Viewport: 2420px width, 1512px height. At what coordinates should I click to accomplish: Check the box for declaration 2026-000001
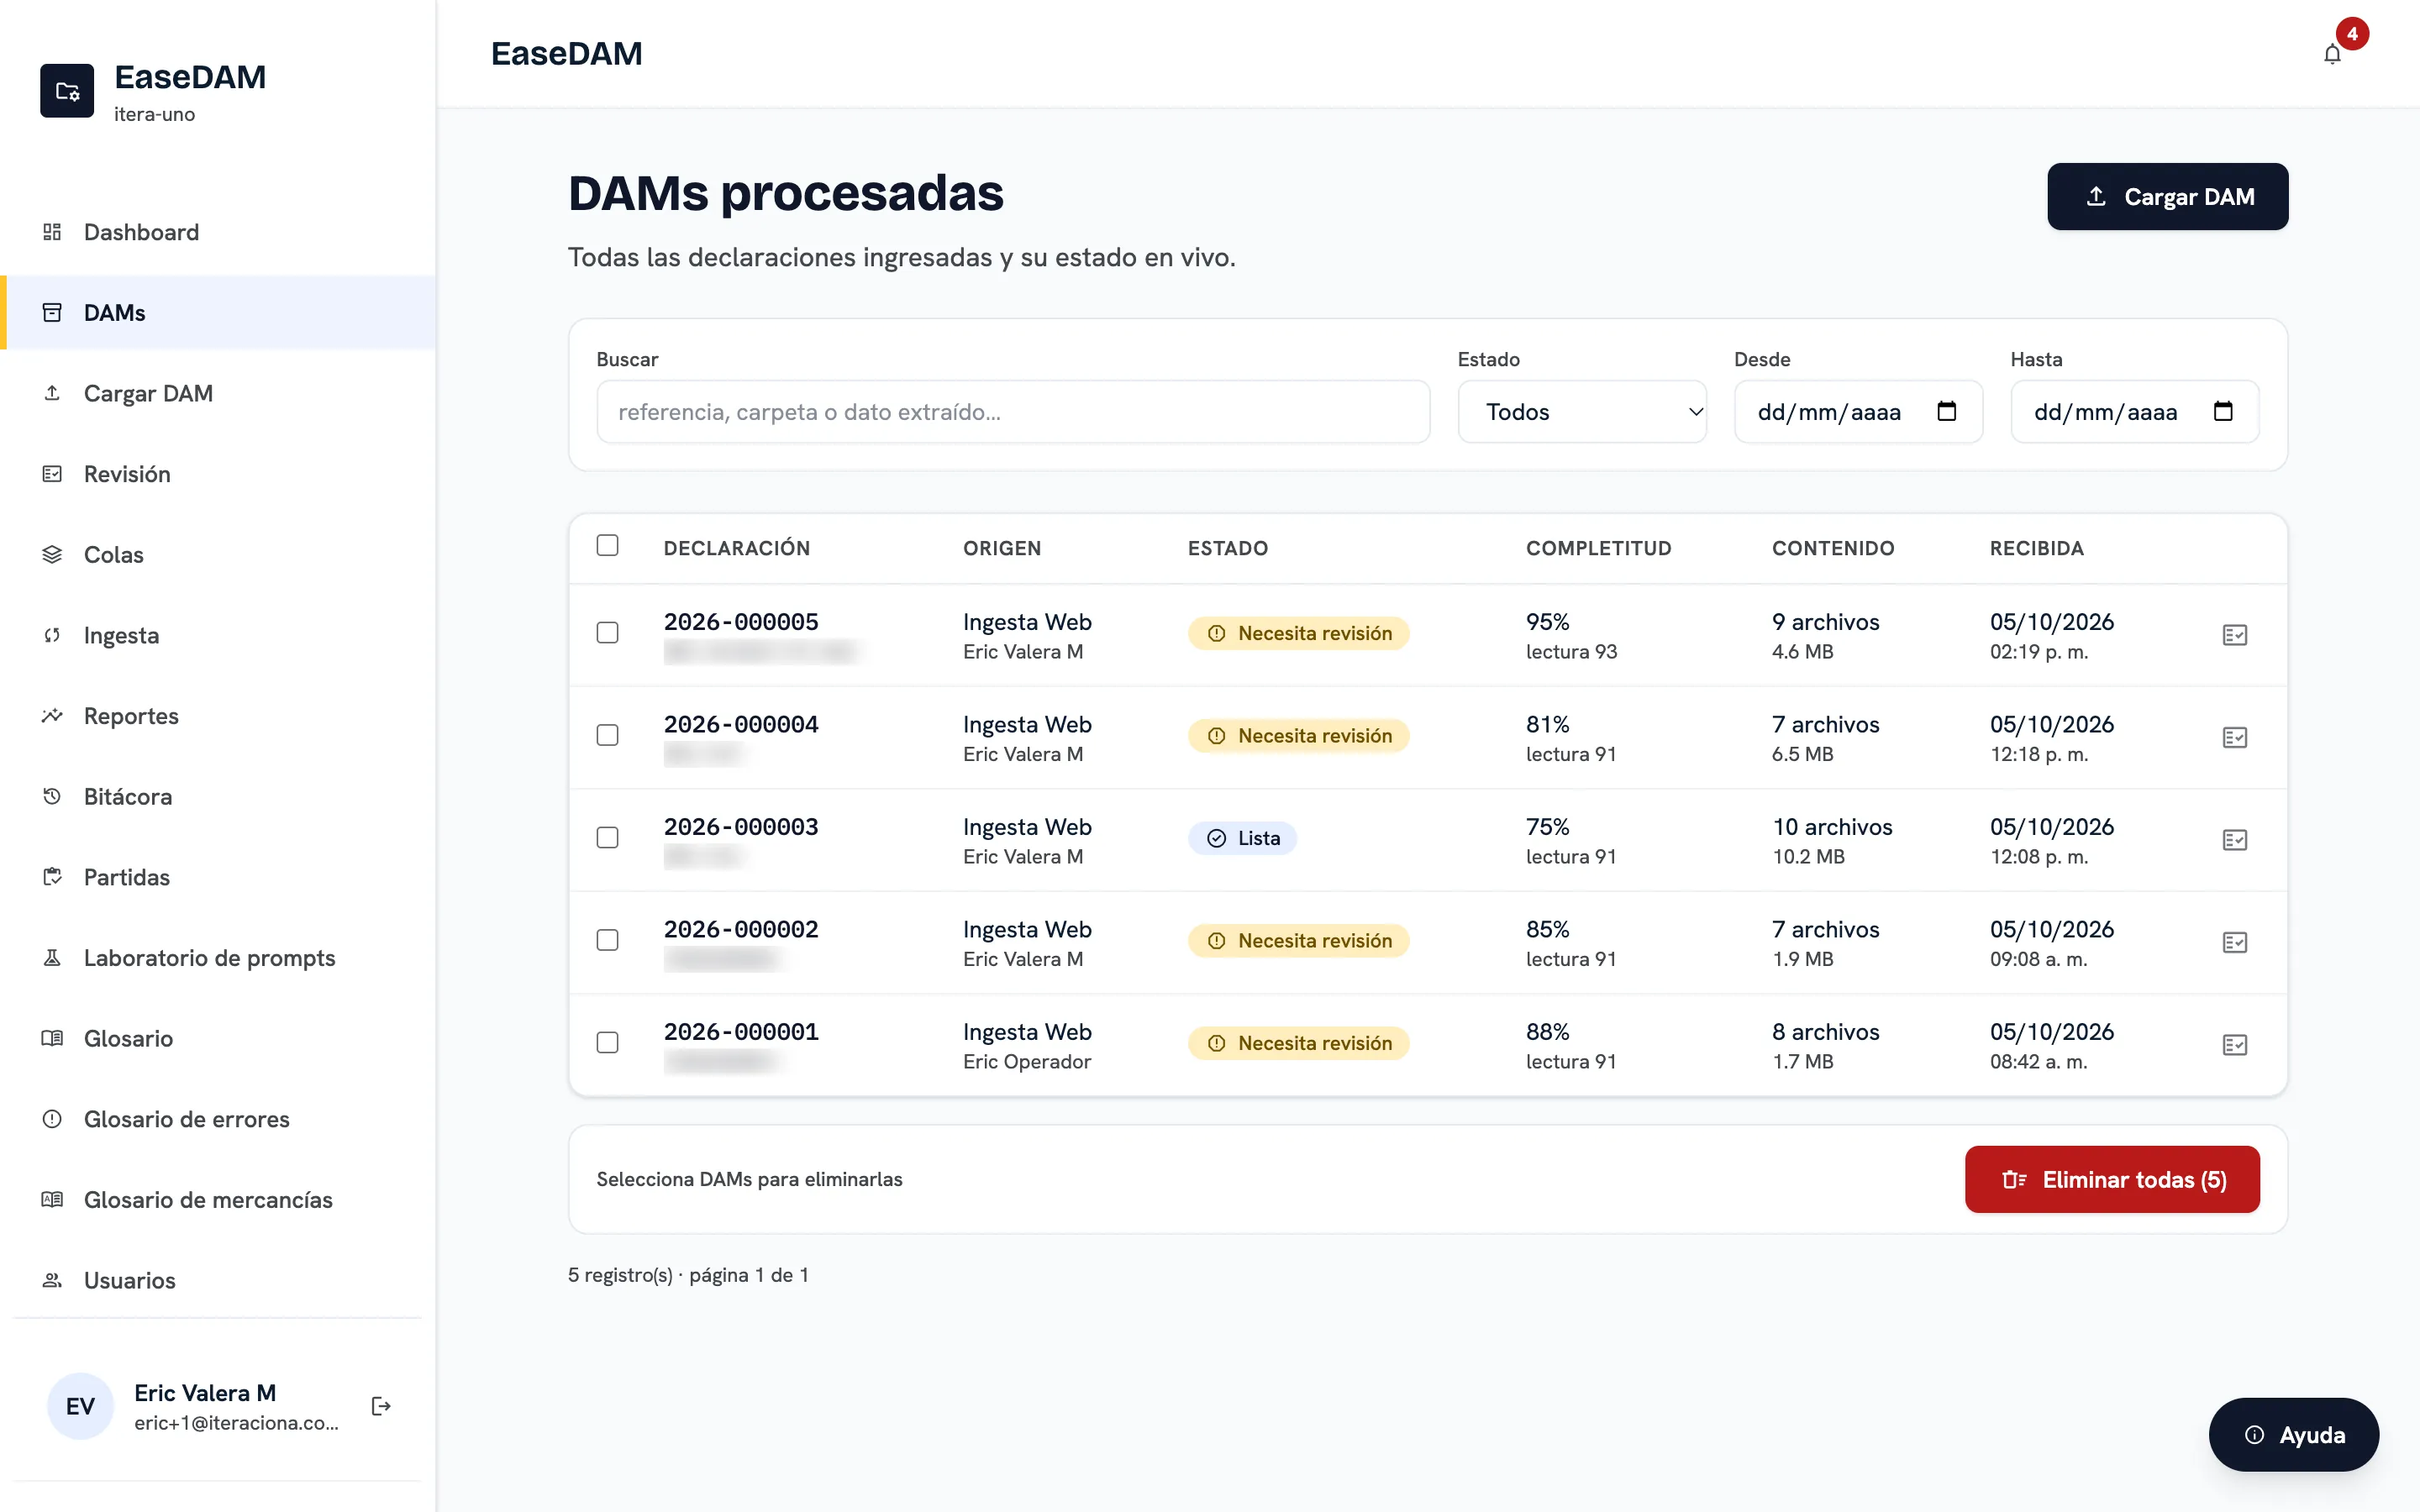point(607,1043)
